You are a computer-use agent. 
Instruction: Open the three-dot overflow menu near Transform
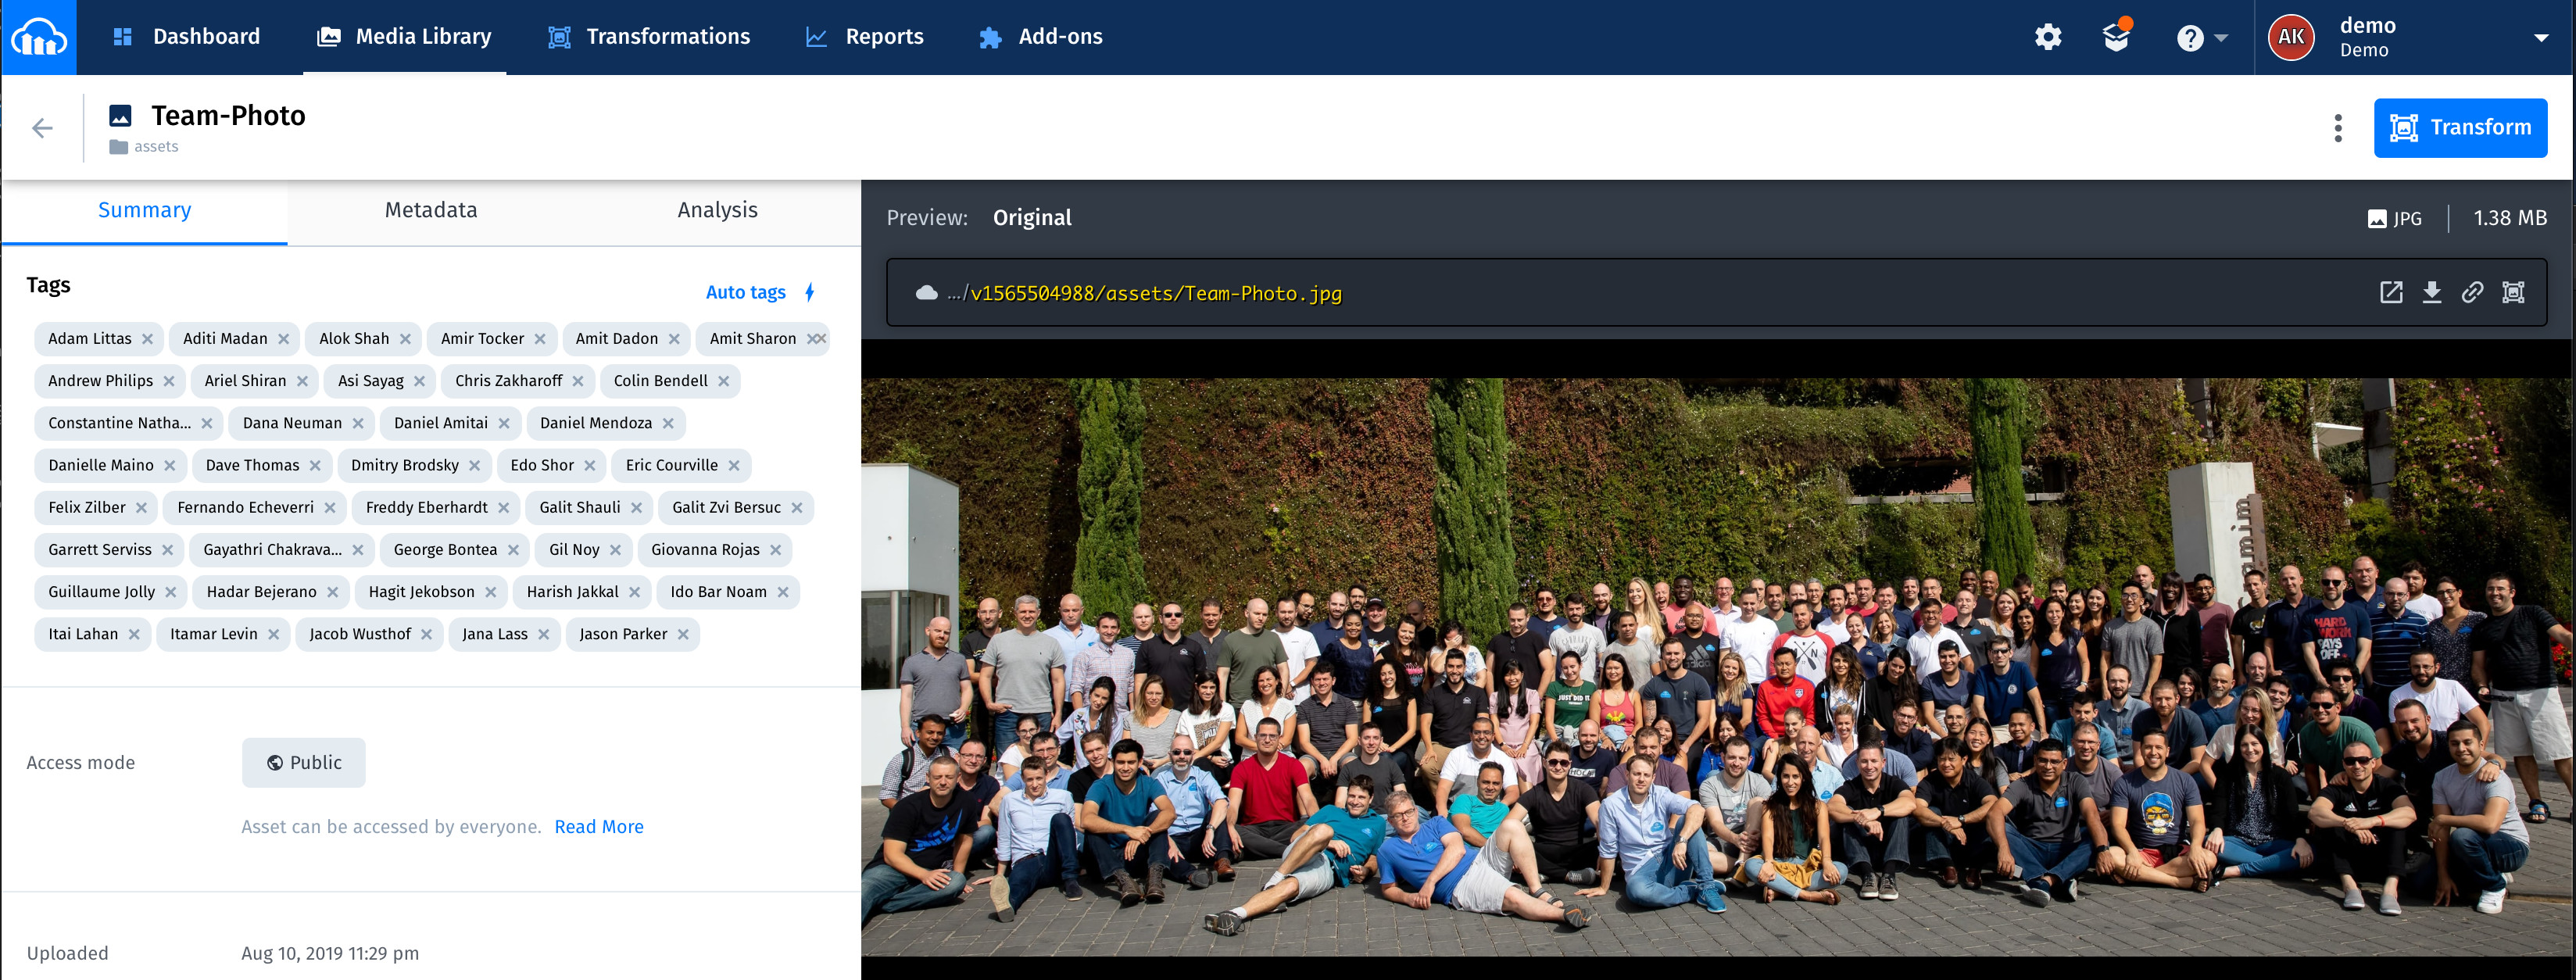pyautogui.click(x=2337, y=128)
